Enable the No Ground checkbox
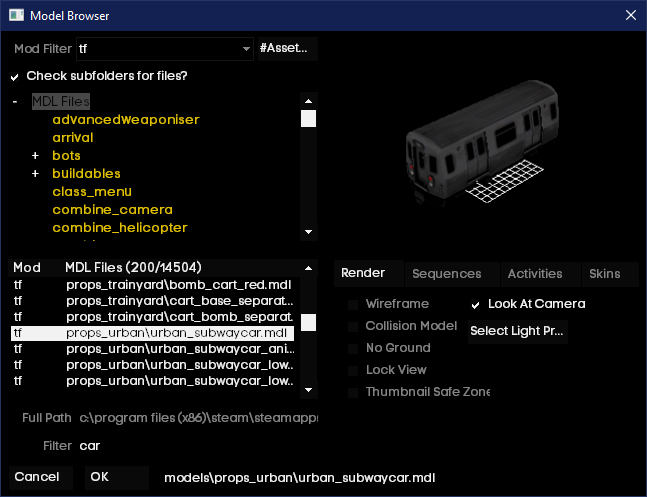 353,349
